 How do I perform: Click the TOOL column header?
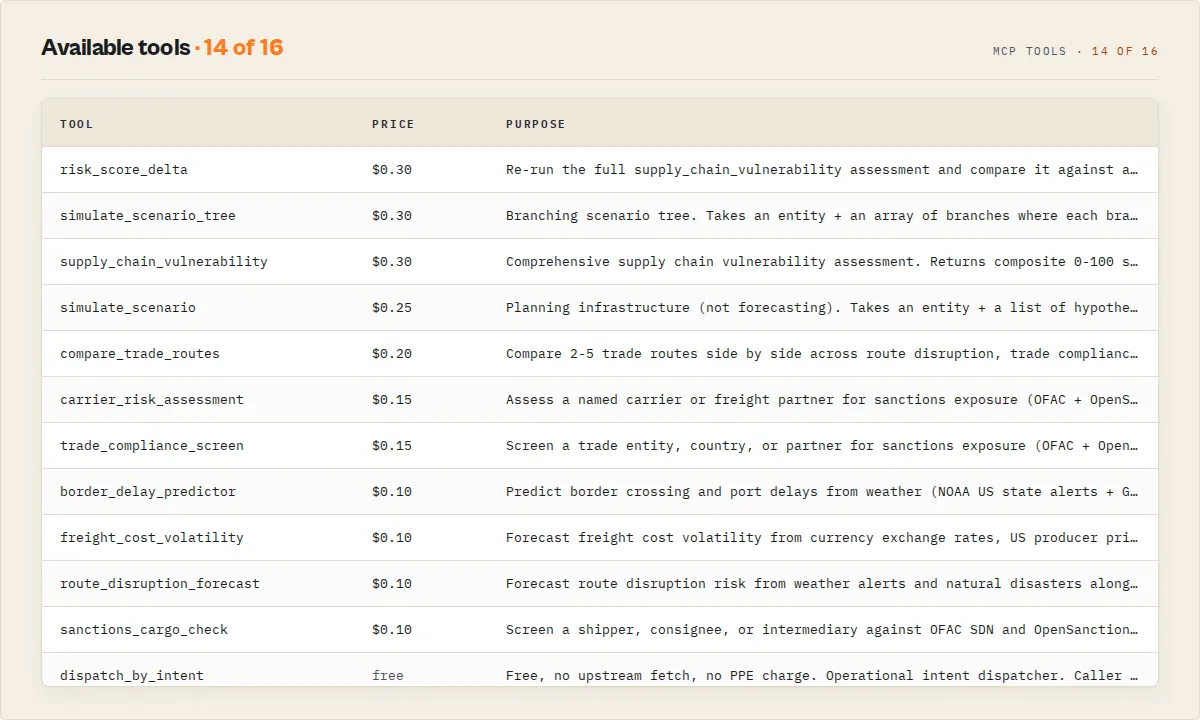pos(77,124)
